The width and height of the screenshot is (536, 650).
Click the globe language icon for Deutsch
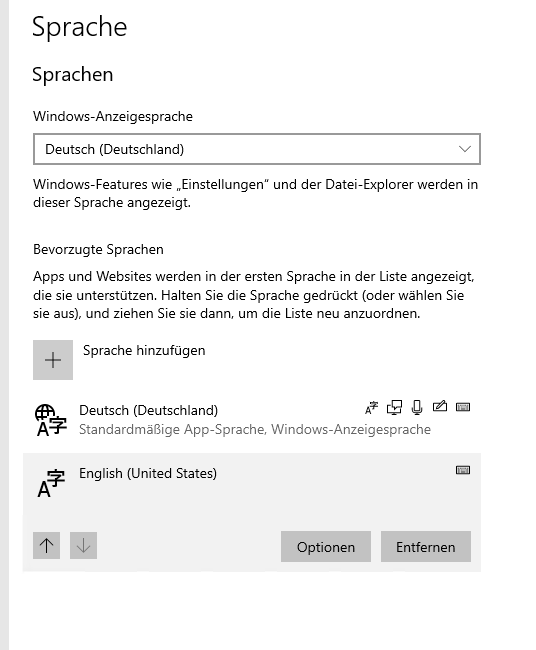[51, 420]
